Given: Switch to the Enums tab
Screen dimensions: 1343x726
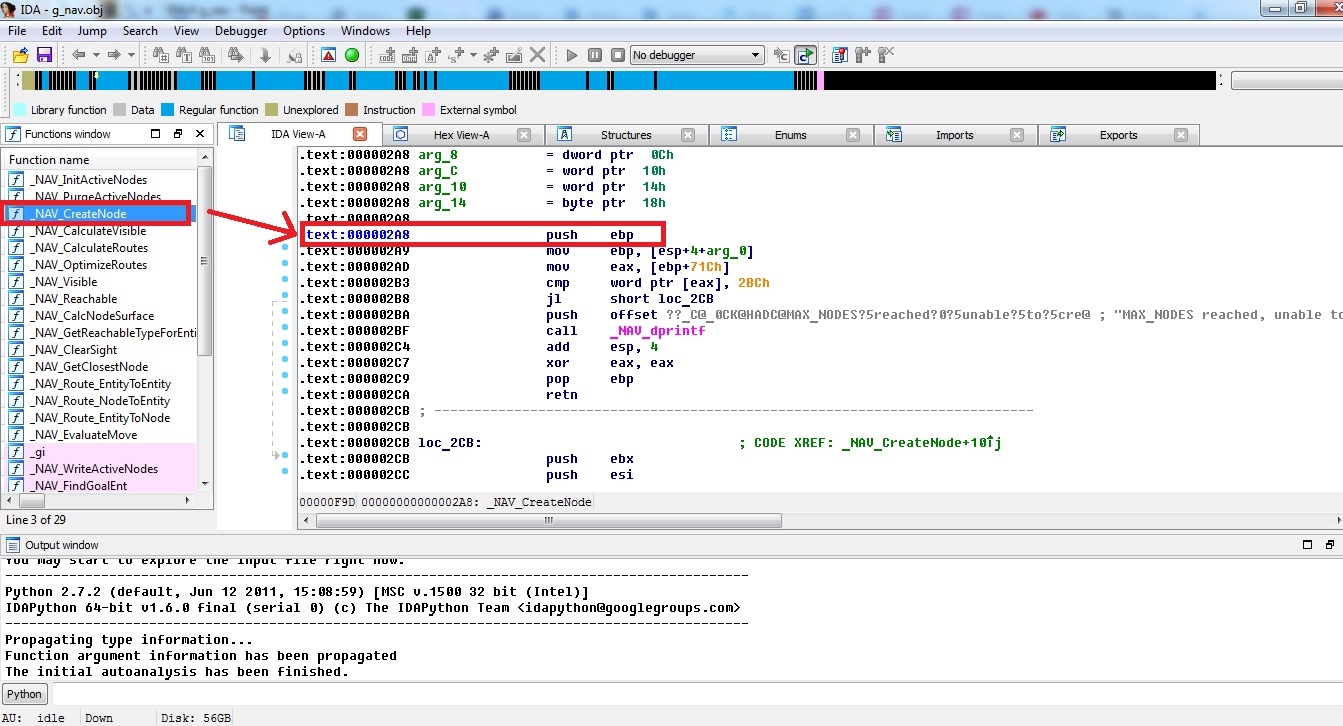Looking at the screenshot, I should click(790, 135).
